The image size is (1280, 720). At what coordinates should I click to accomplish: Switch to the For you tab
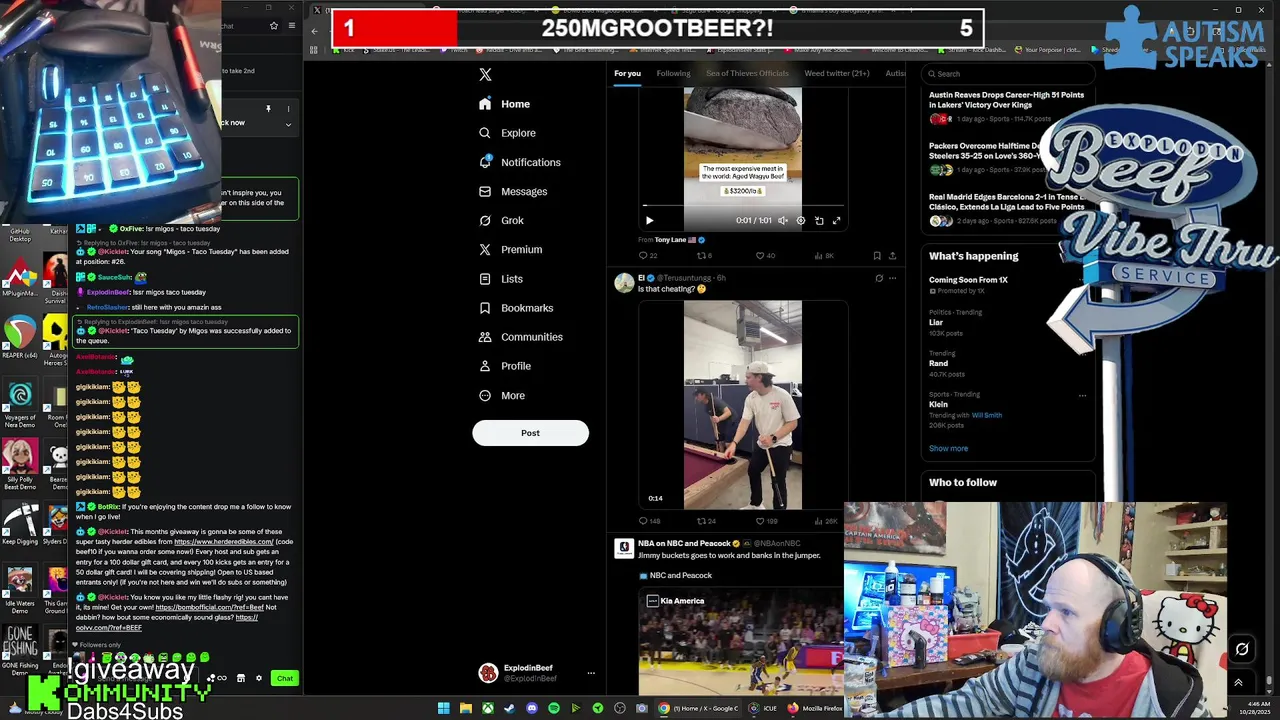pos(627,73)
